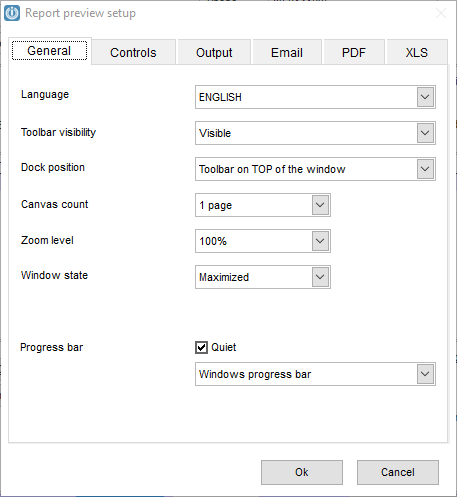Click the Progress bar label
Screen dimensions: 457x497
51,347
